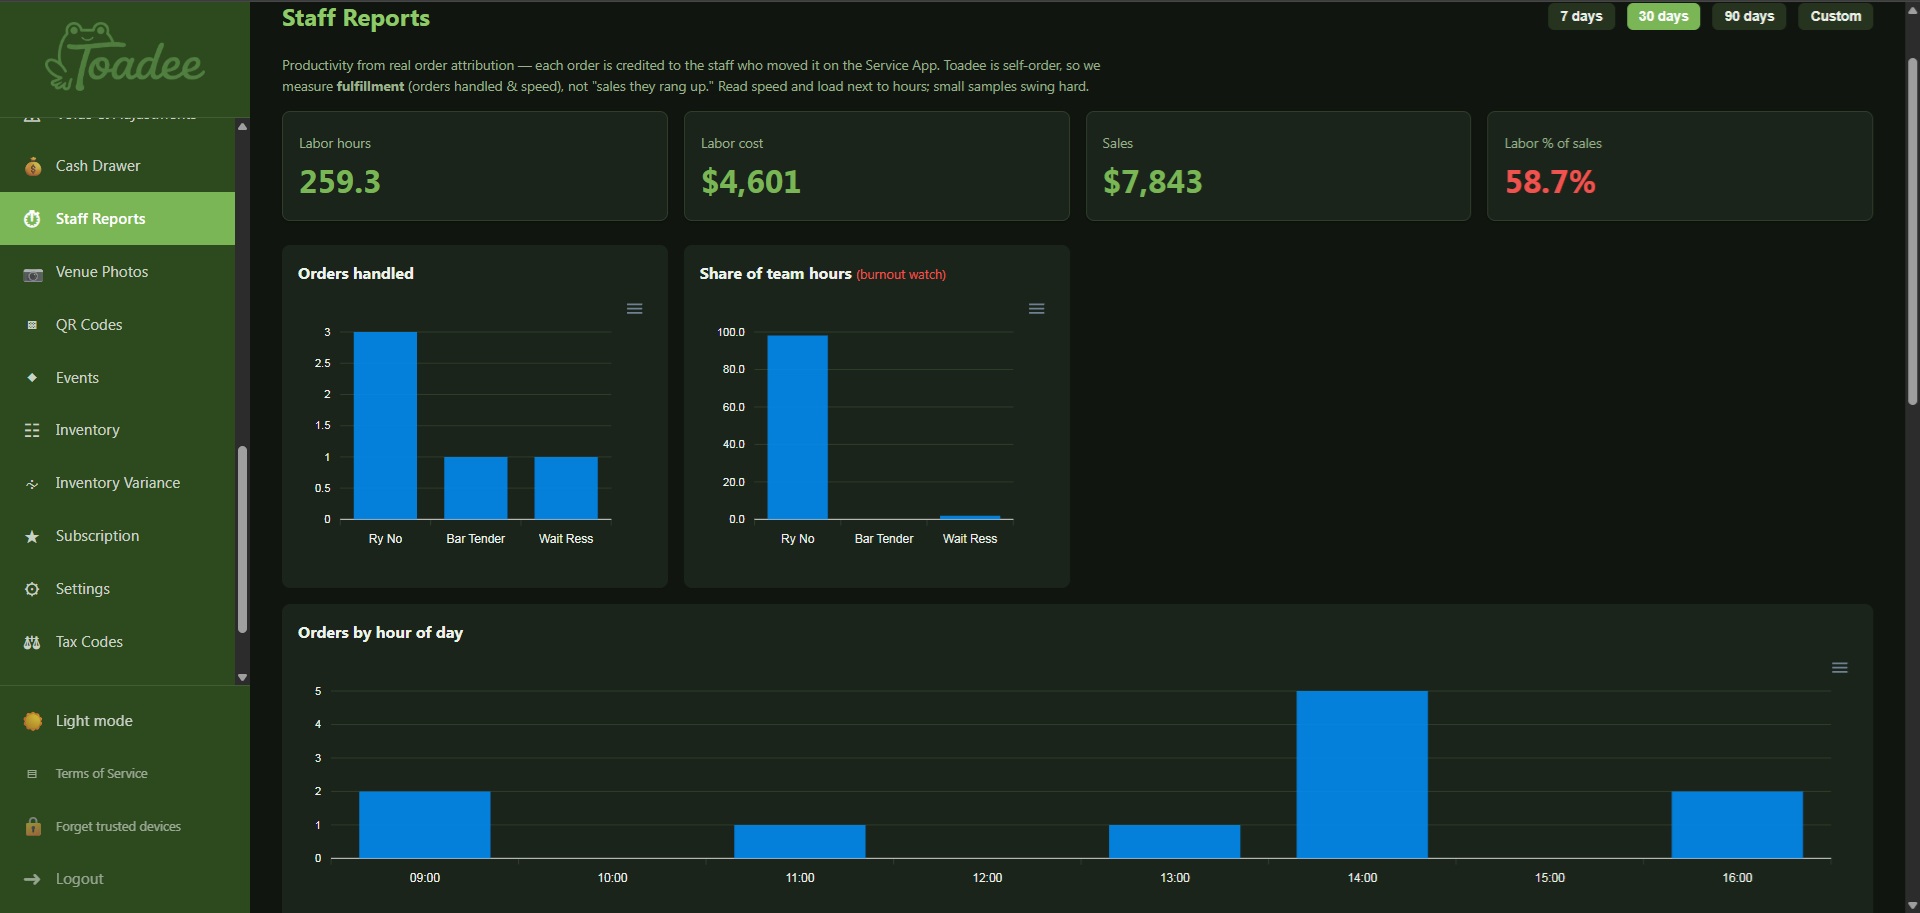Choose the Custom date range
Viewport: 1920px width, 913px height.
tap(1836, 16)
